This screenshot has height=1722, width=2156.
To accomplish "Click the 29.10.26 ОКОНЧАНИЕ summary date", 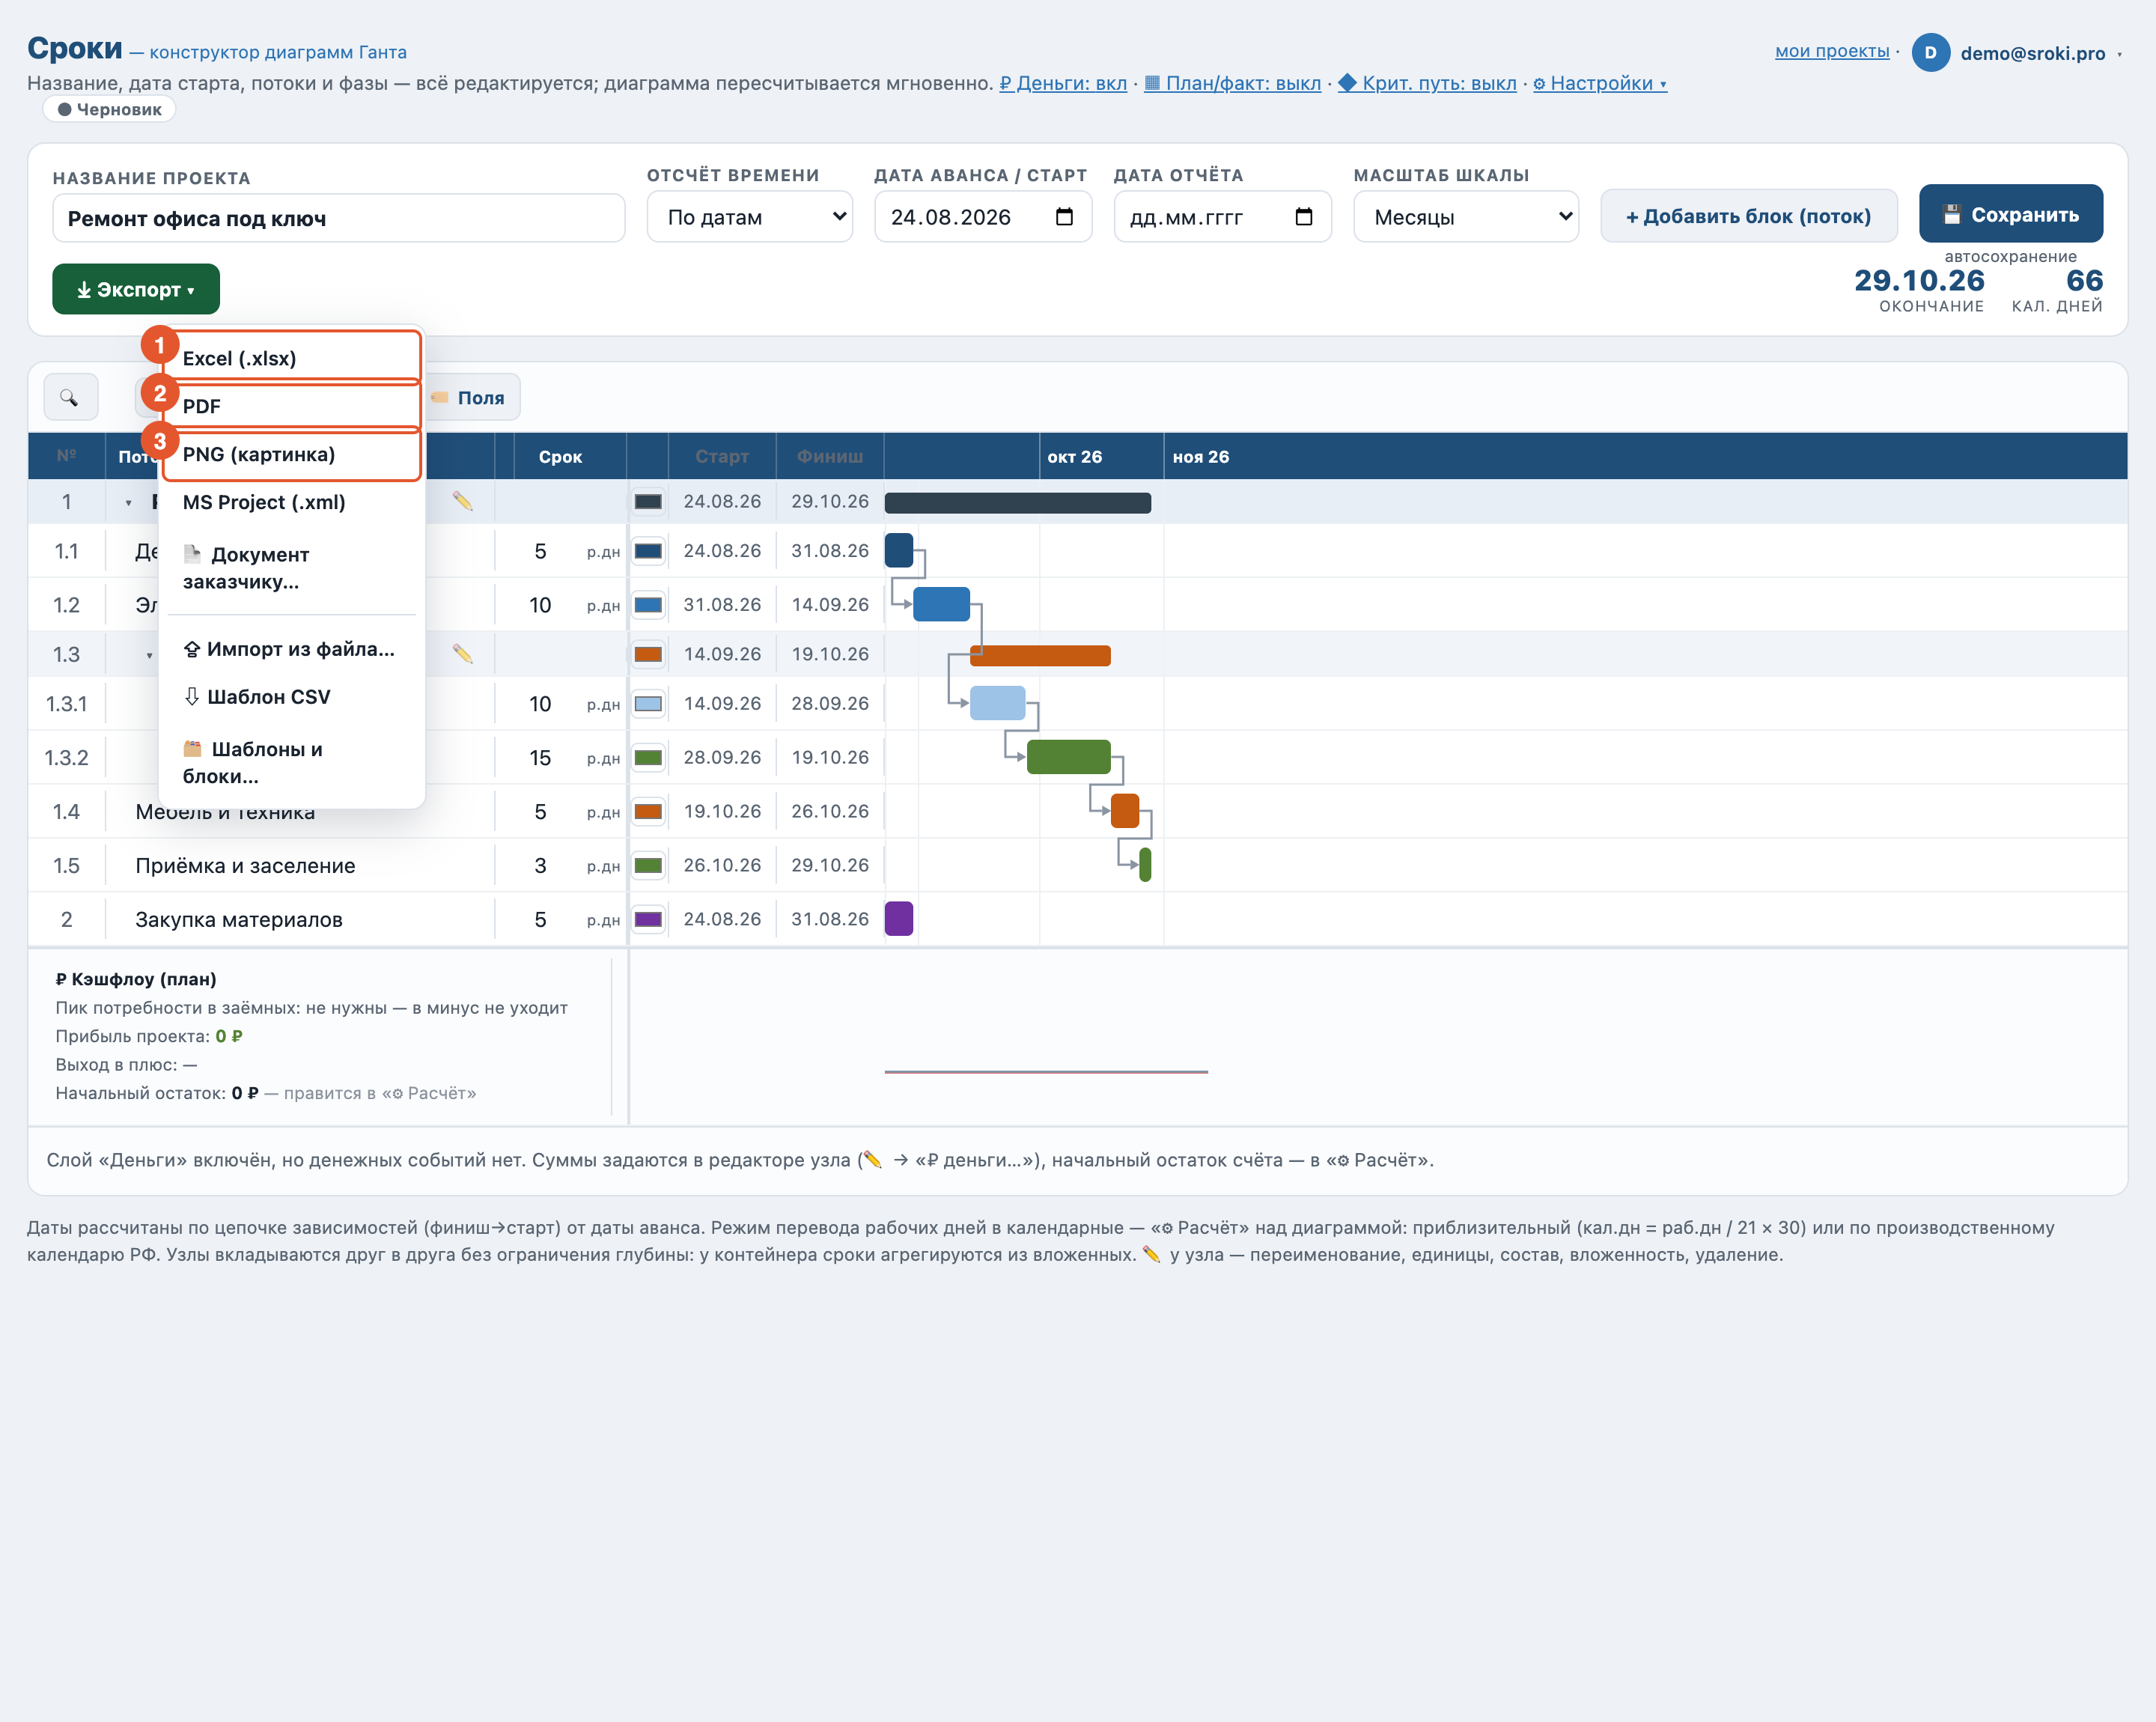I will click(1919, 281).
